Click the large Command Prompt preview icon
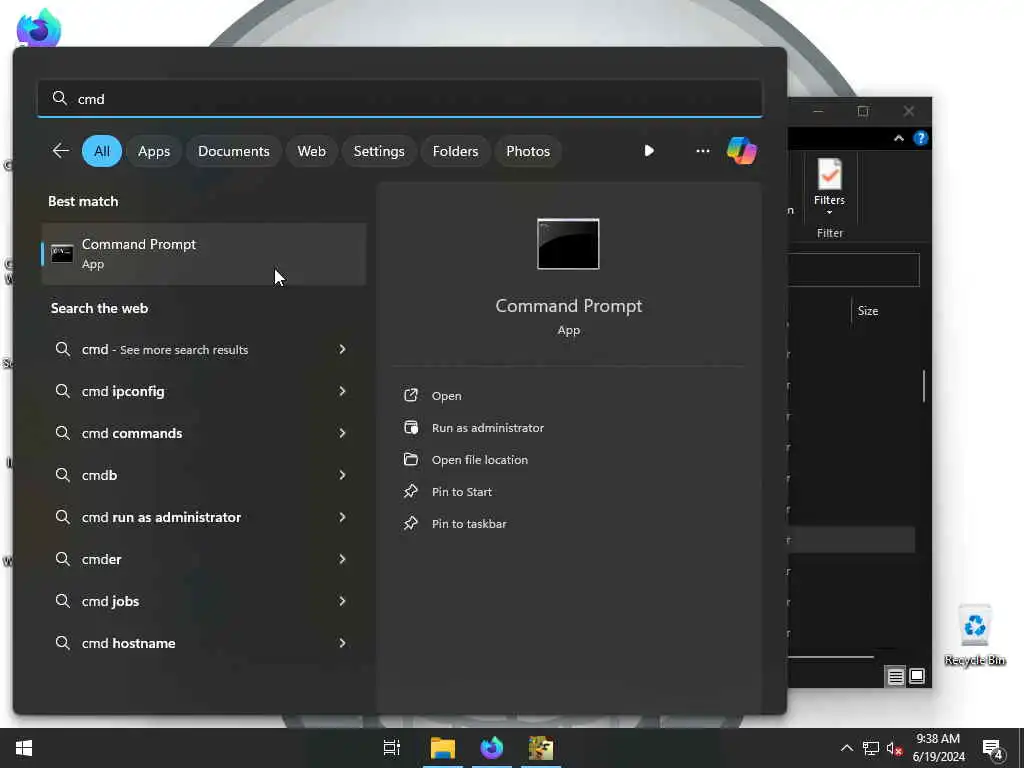The width and height of the screenshot is (1024, 768). pos(568,244)
